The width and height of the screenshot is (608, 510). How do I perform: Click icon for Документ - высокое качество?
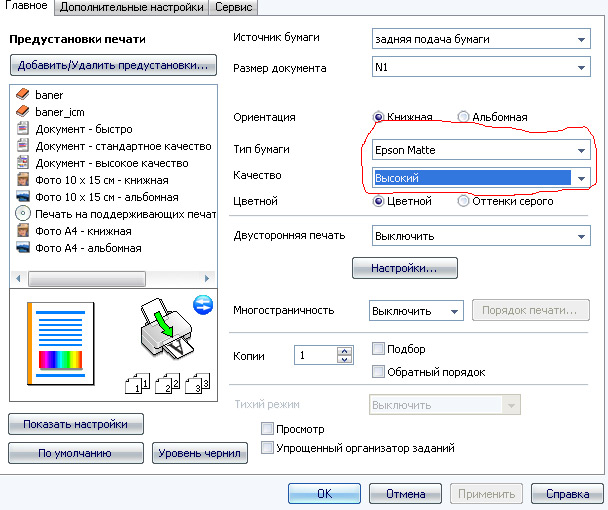point(23,163)
